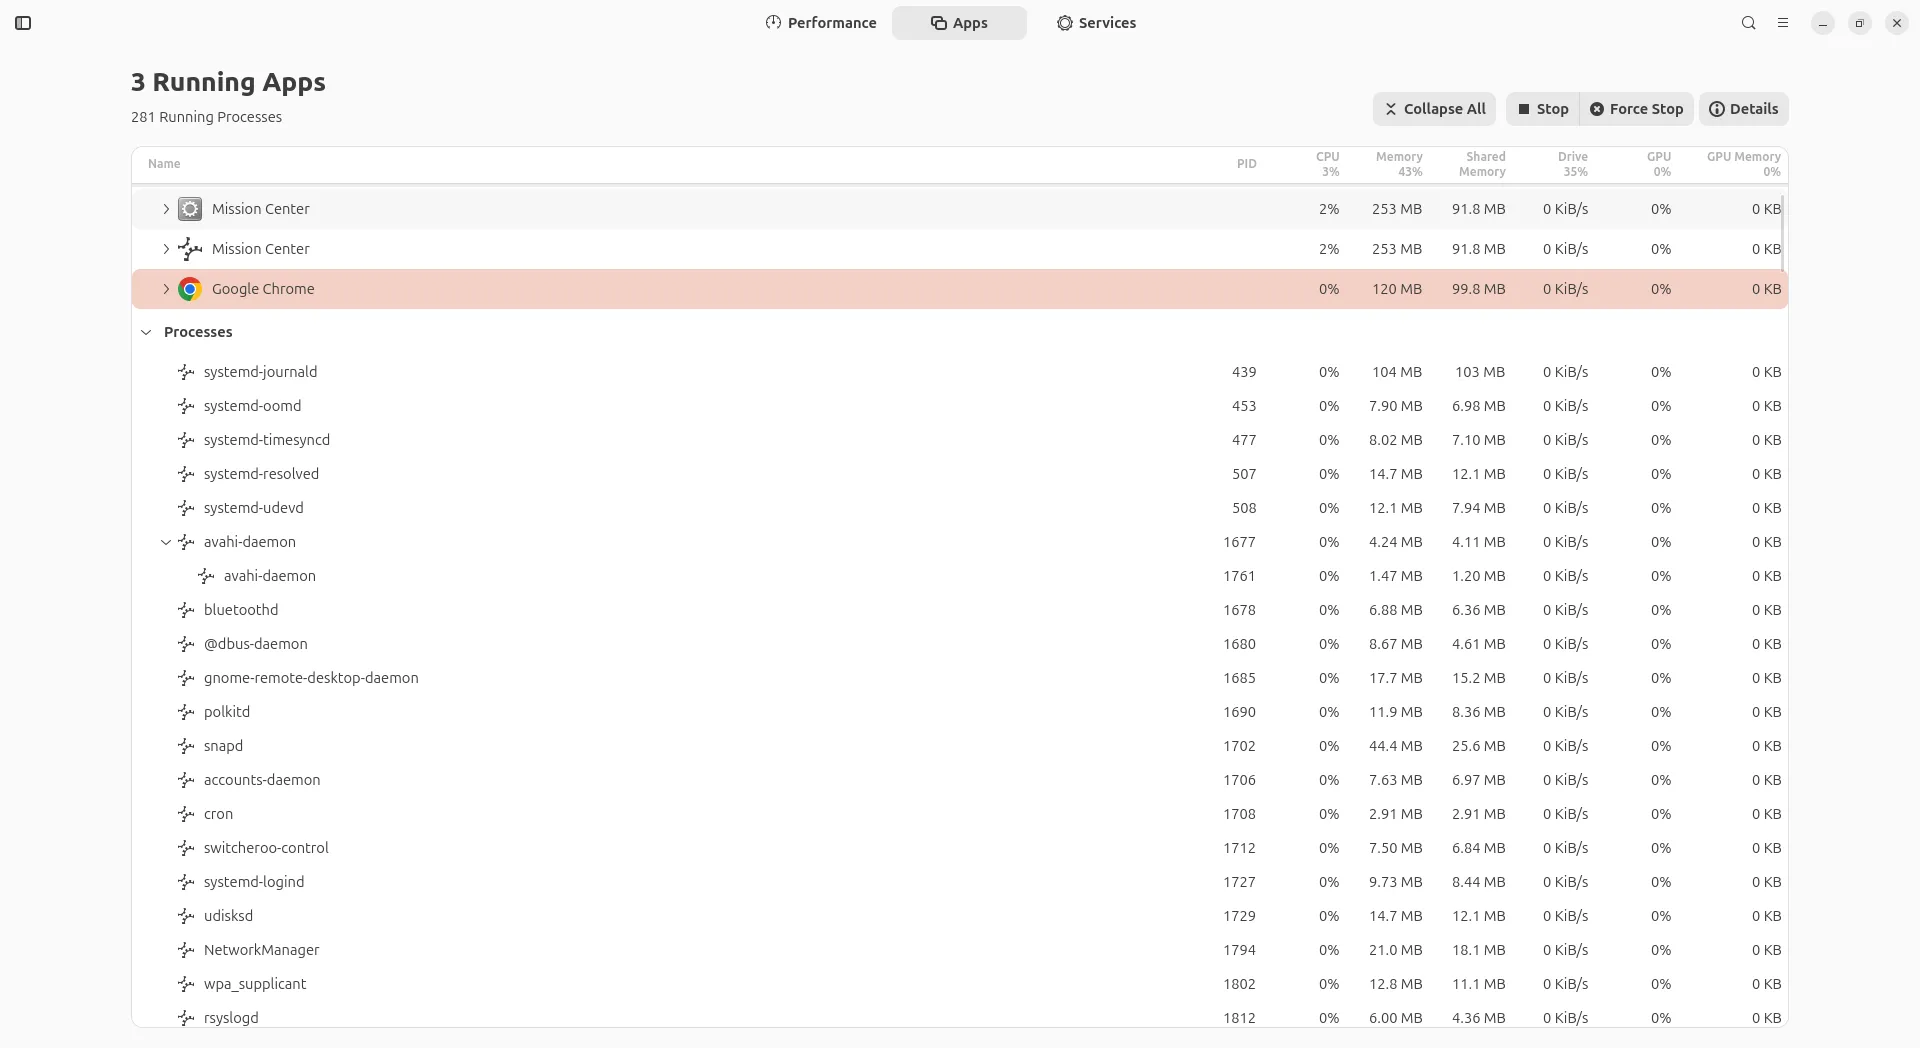The image size is (1920, 1048).
Task: Expand the first Mission Center app row
Action: [x=166, y=209]
